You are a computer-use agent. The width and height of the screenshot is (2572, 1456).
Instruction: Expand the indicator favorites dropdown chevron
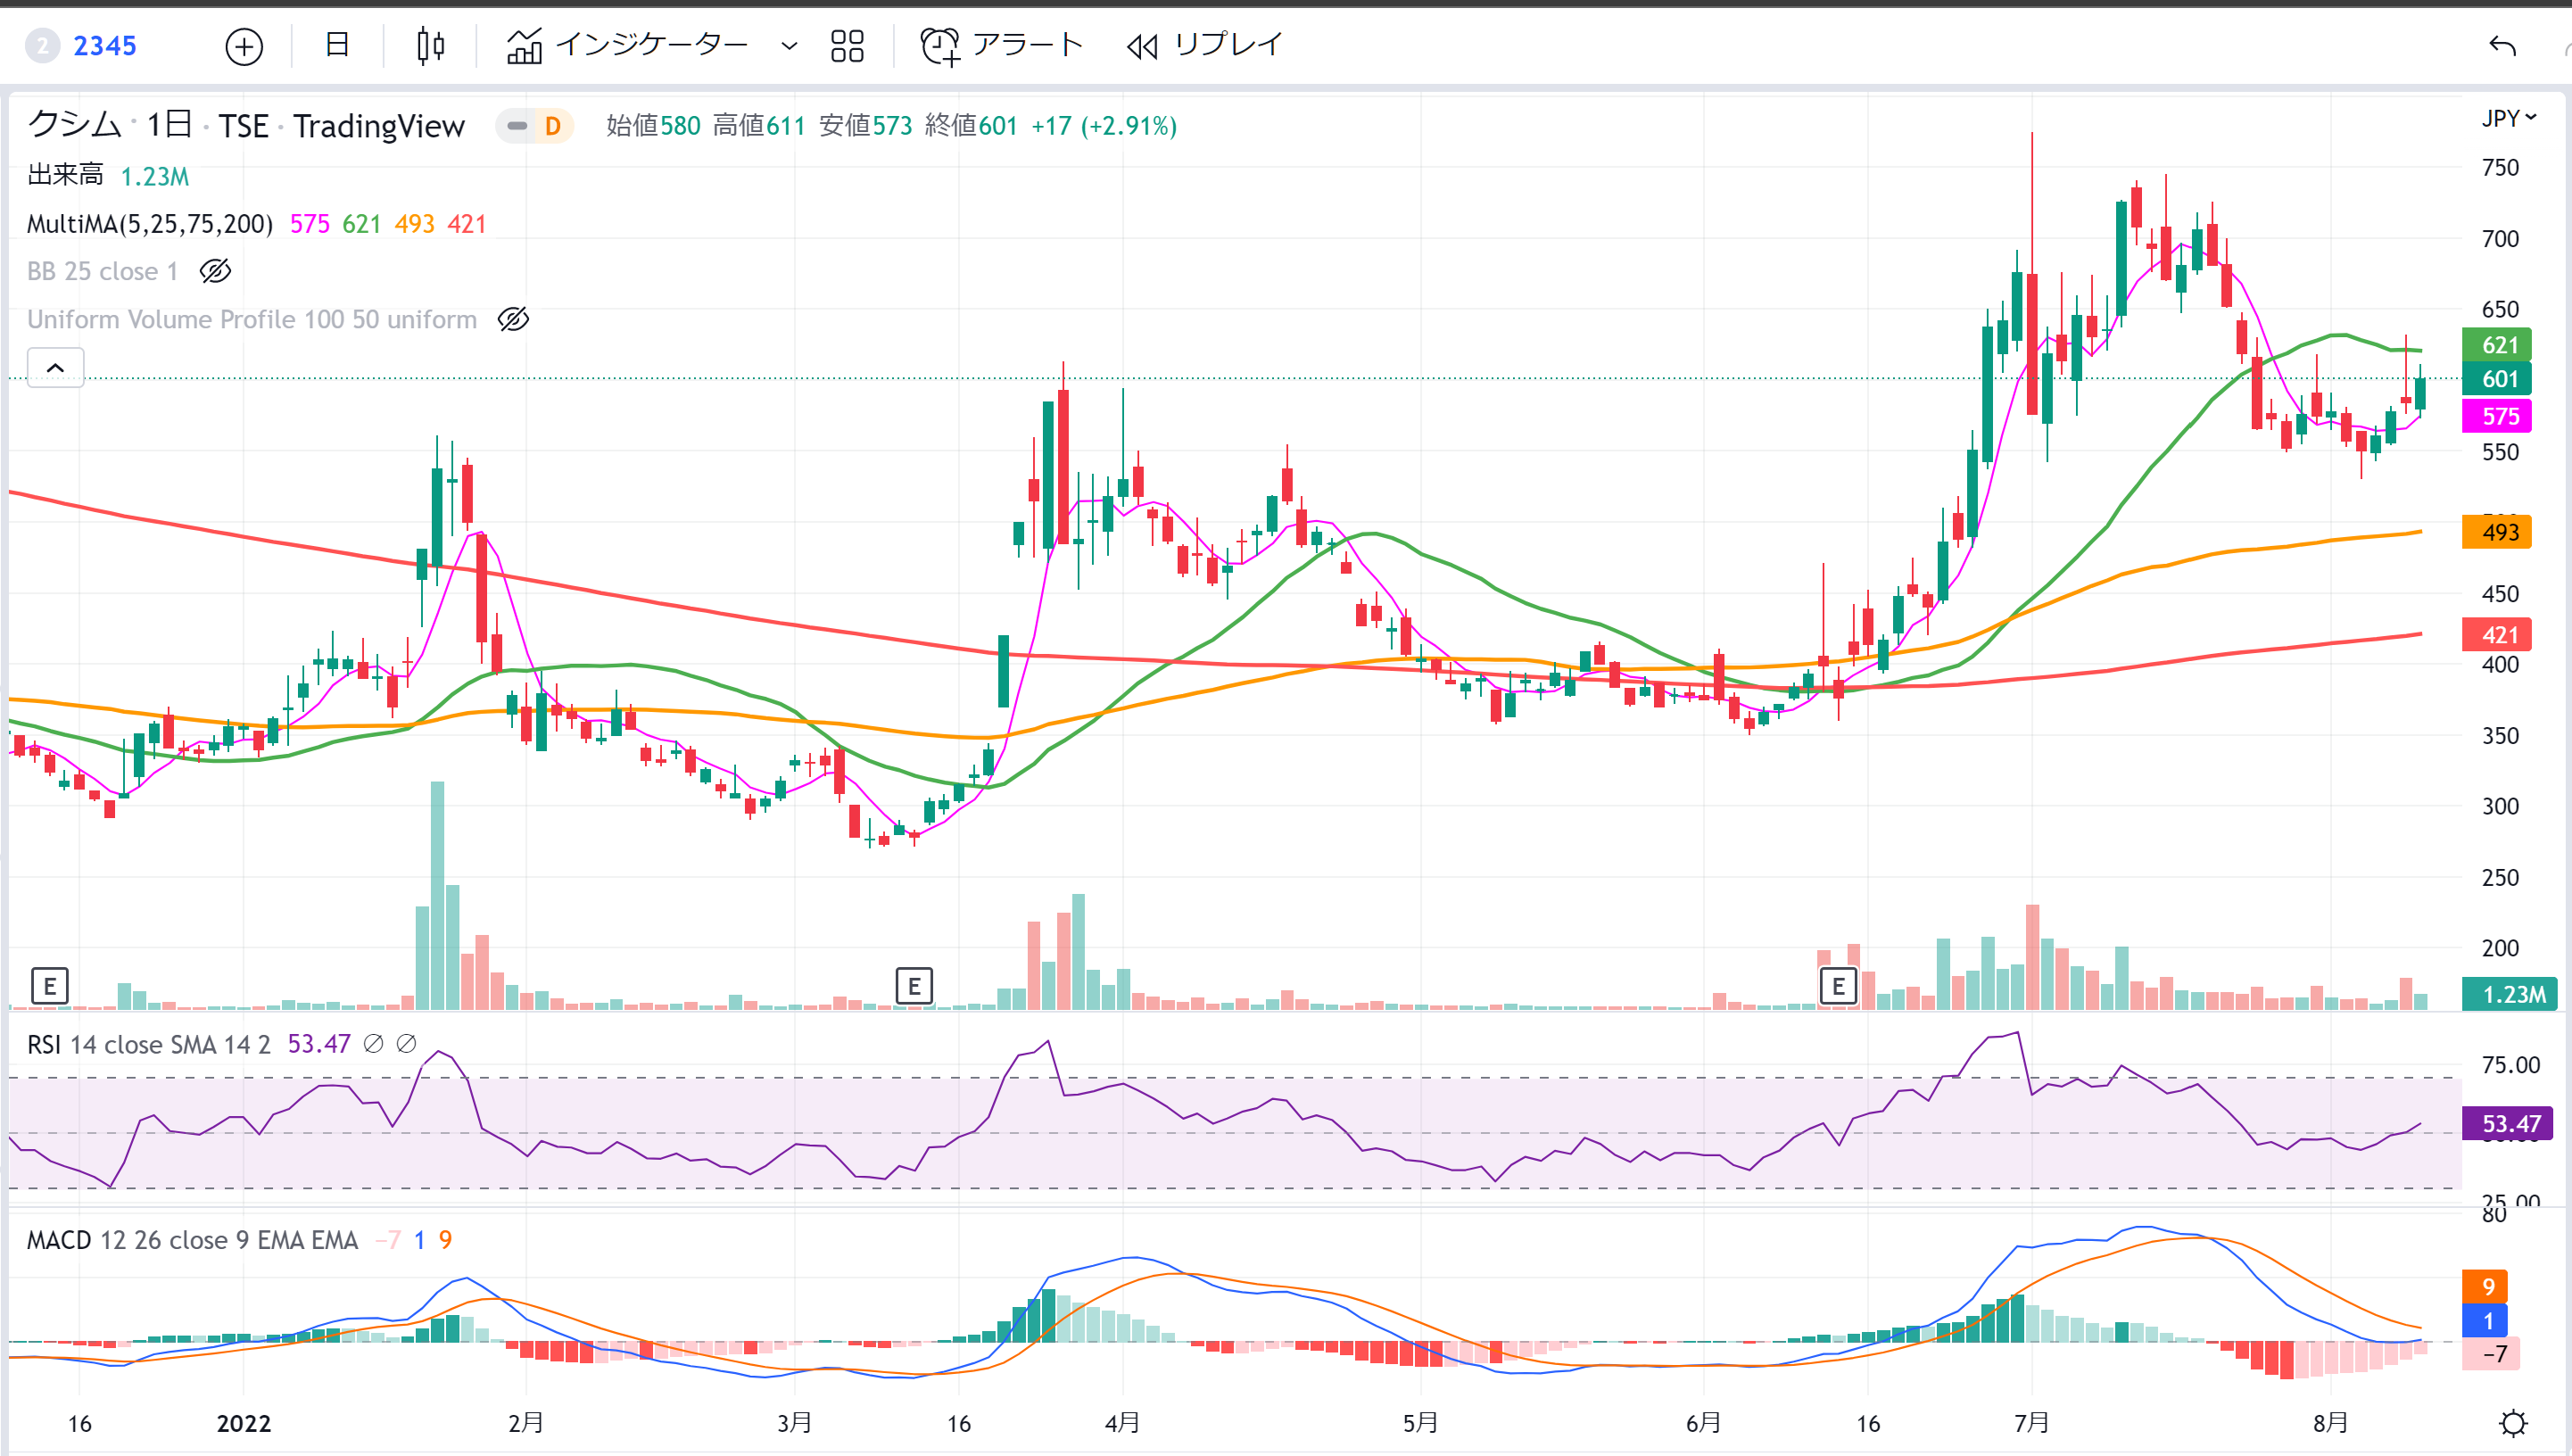tap(789, 46)
